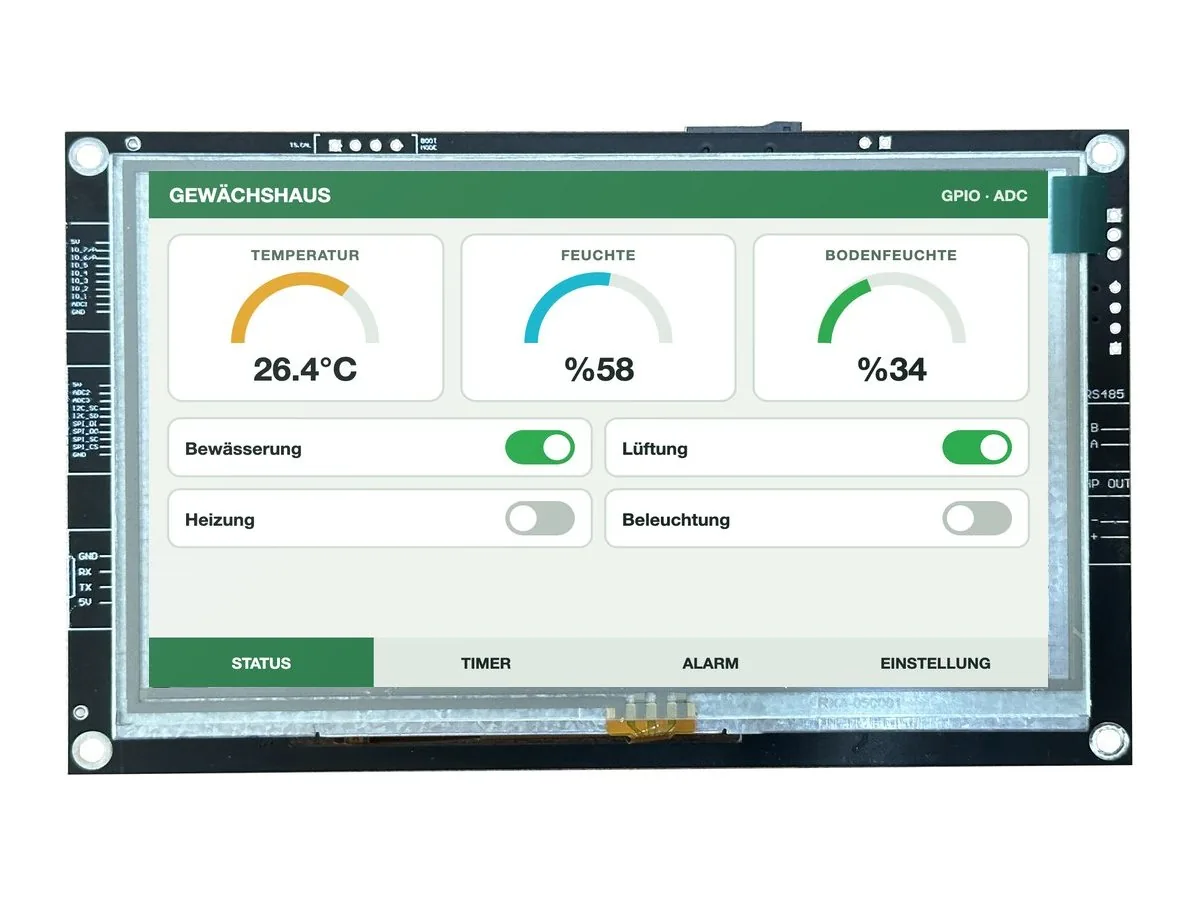Open the STATUS tab
The width and height of the screenshot is (1197, 897).
[x=261, y=663]
